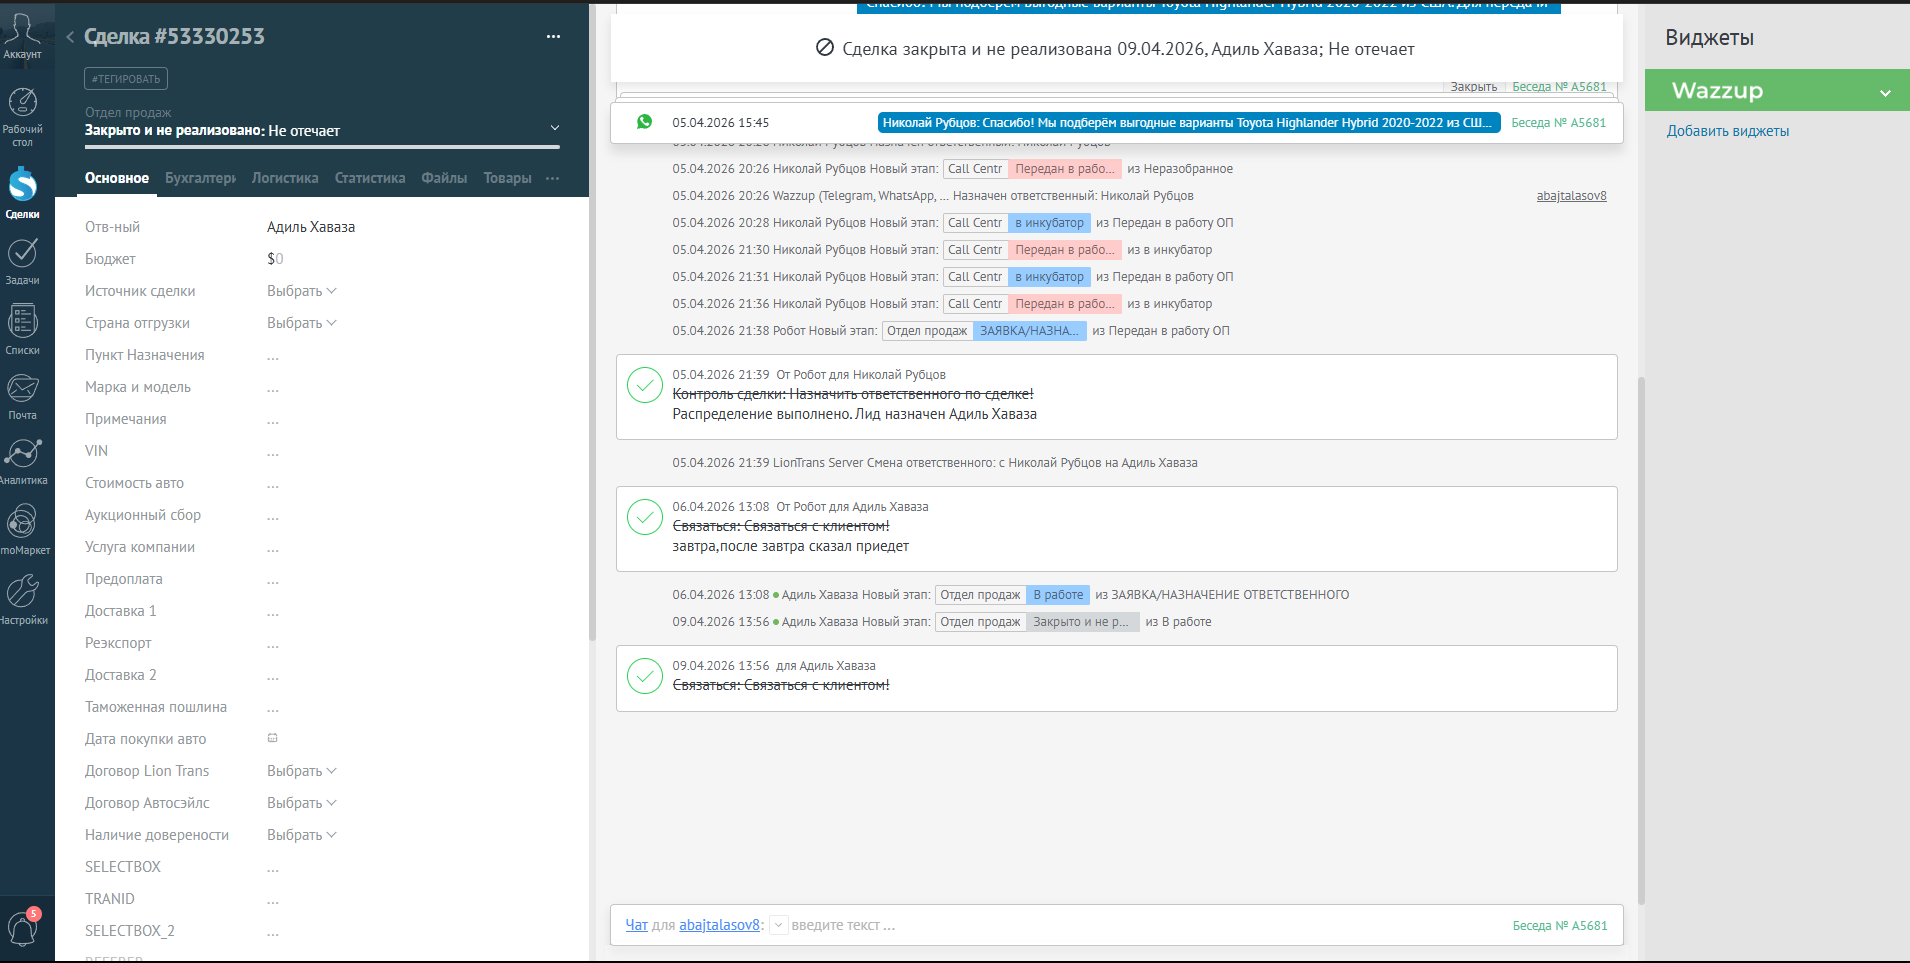Switch to the Логистика tab
Screen dimensions: 1910x963
285,178
